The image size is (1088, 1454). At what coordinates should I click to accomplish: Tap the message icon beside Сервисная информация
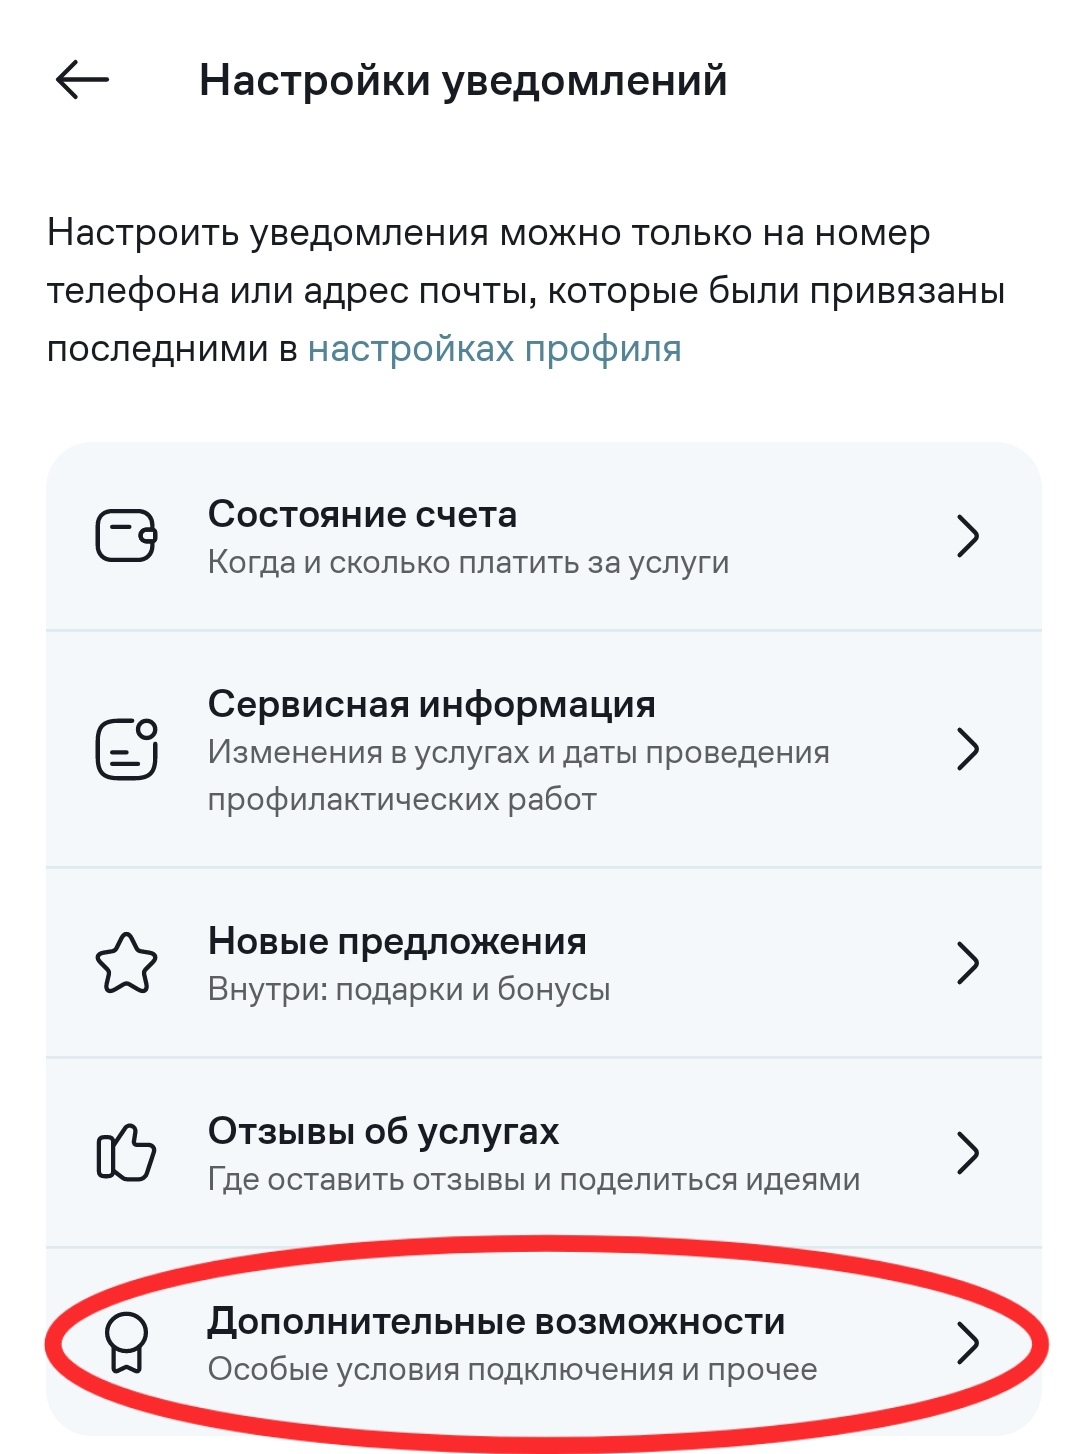pyautogui.click(x=126, y=749)
